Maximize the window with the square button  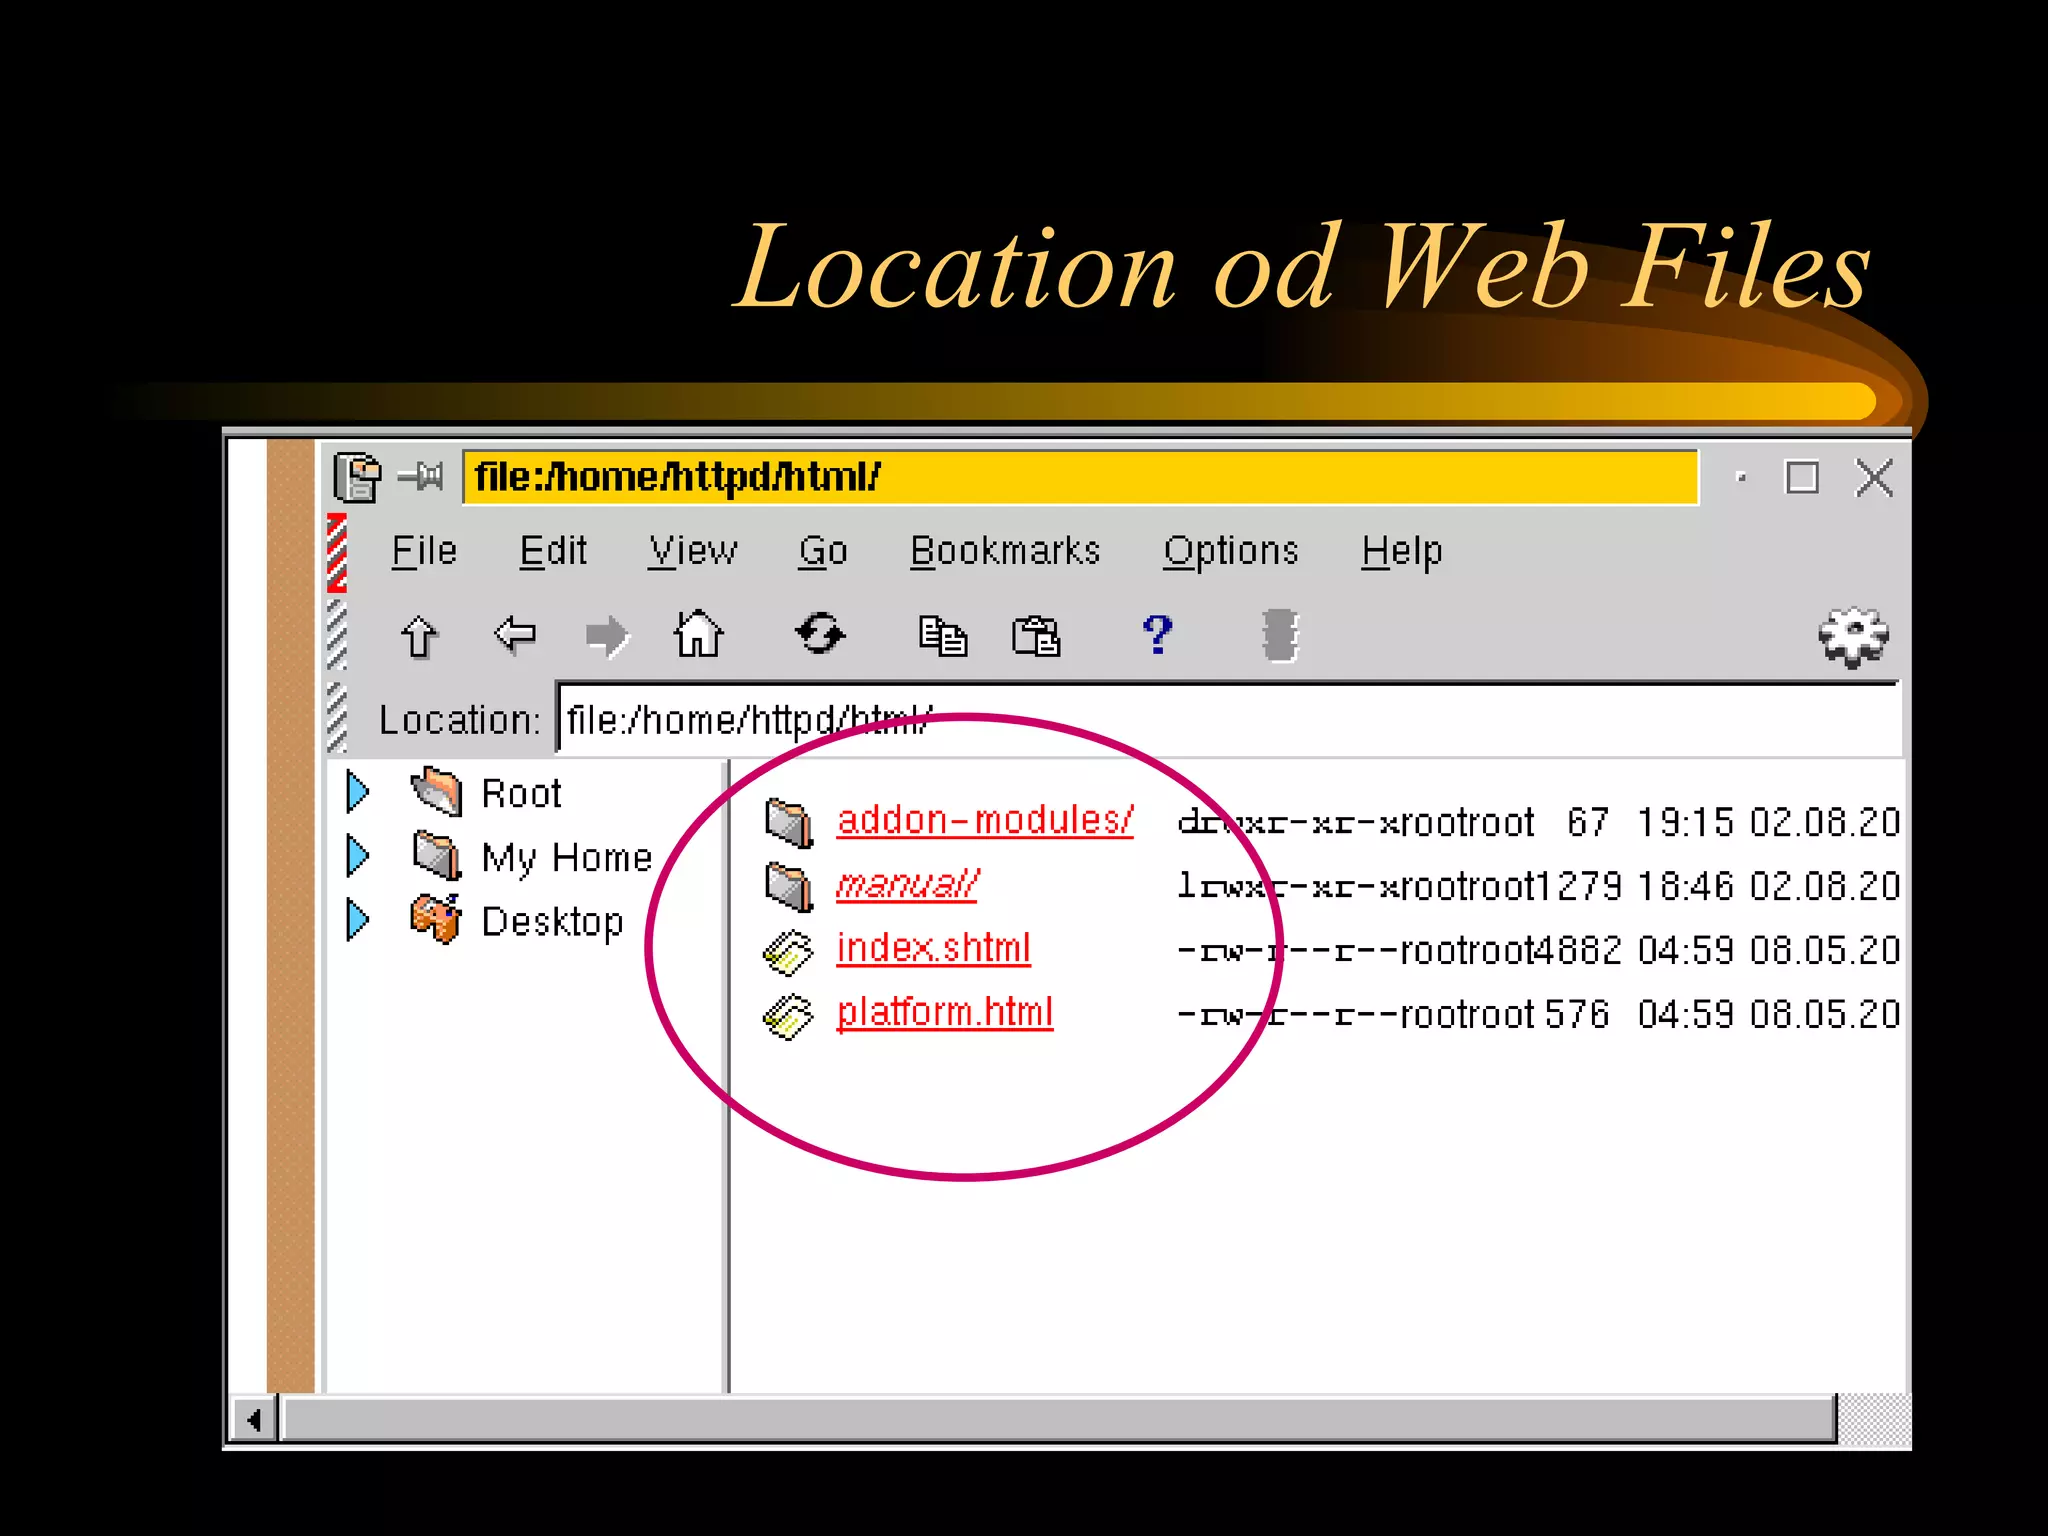pos(1802,477)
